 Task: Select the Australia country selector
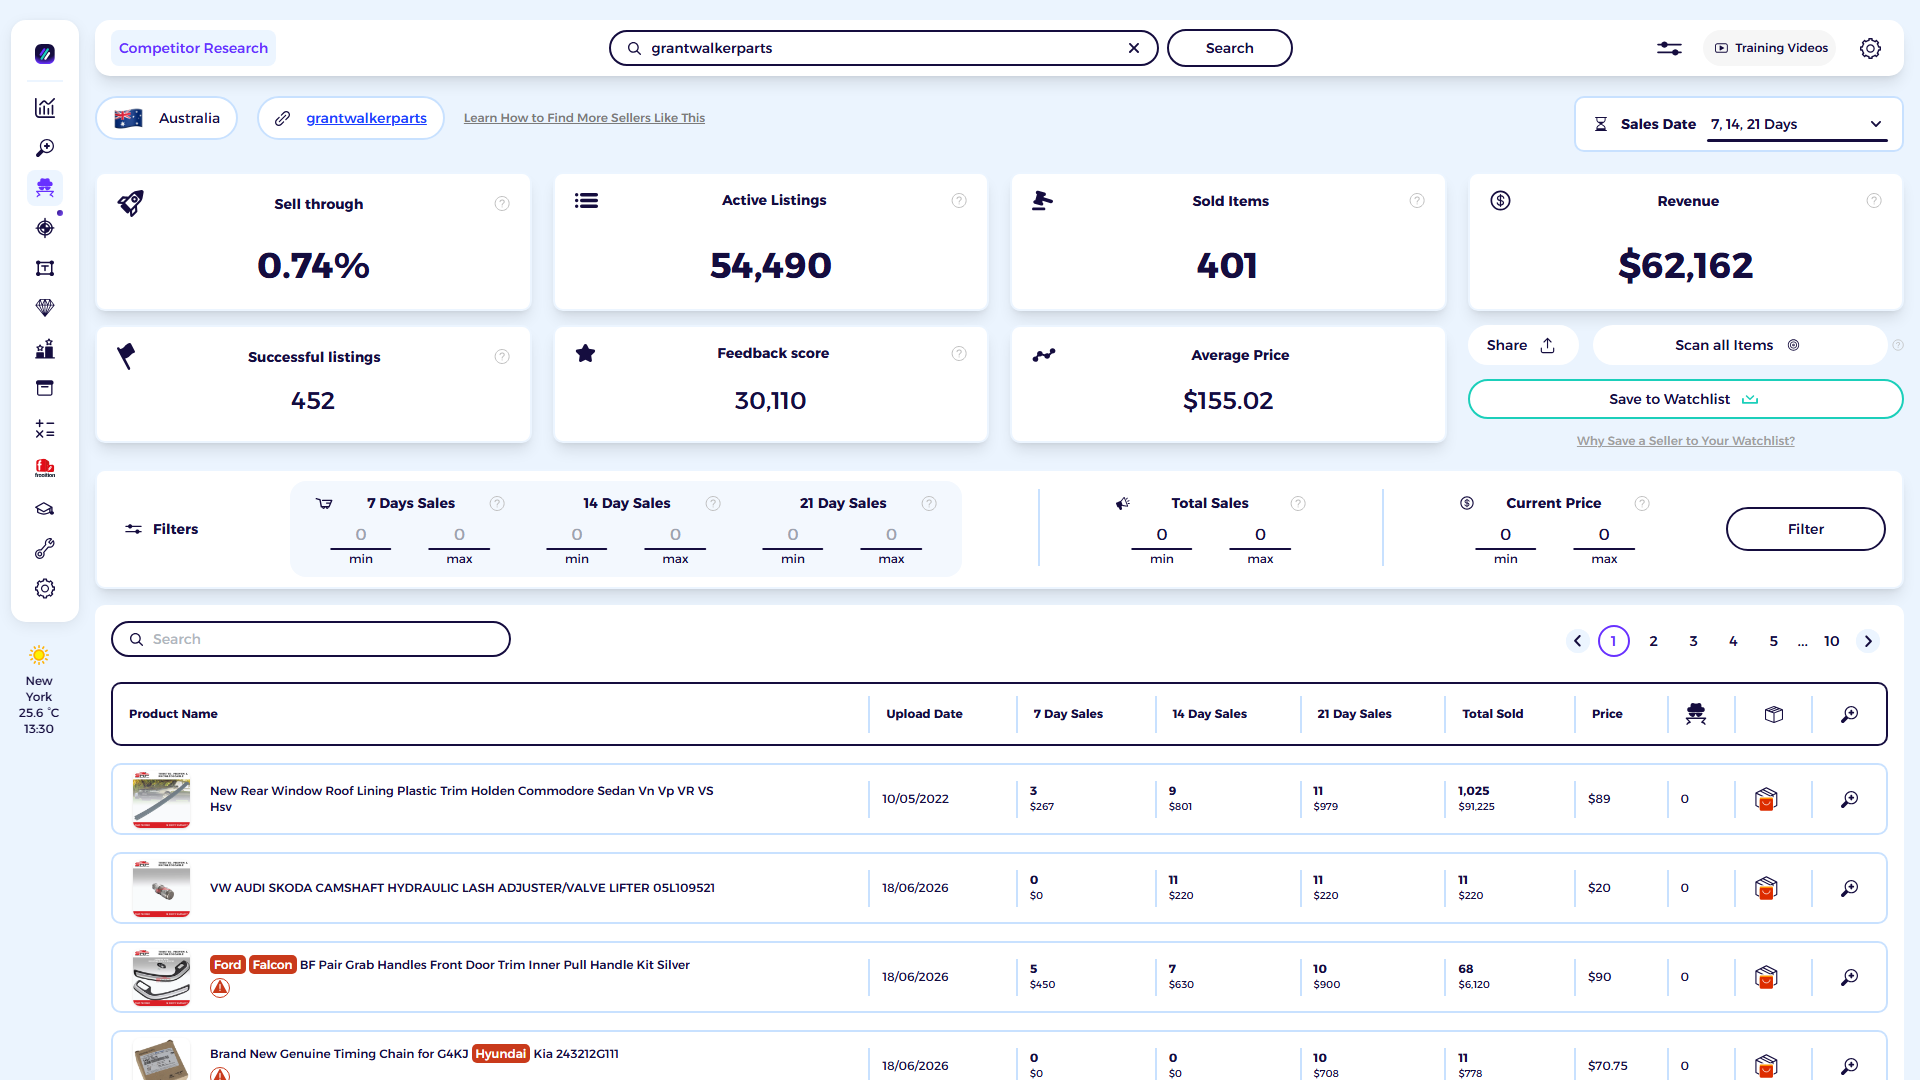167,118
